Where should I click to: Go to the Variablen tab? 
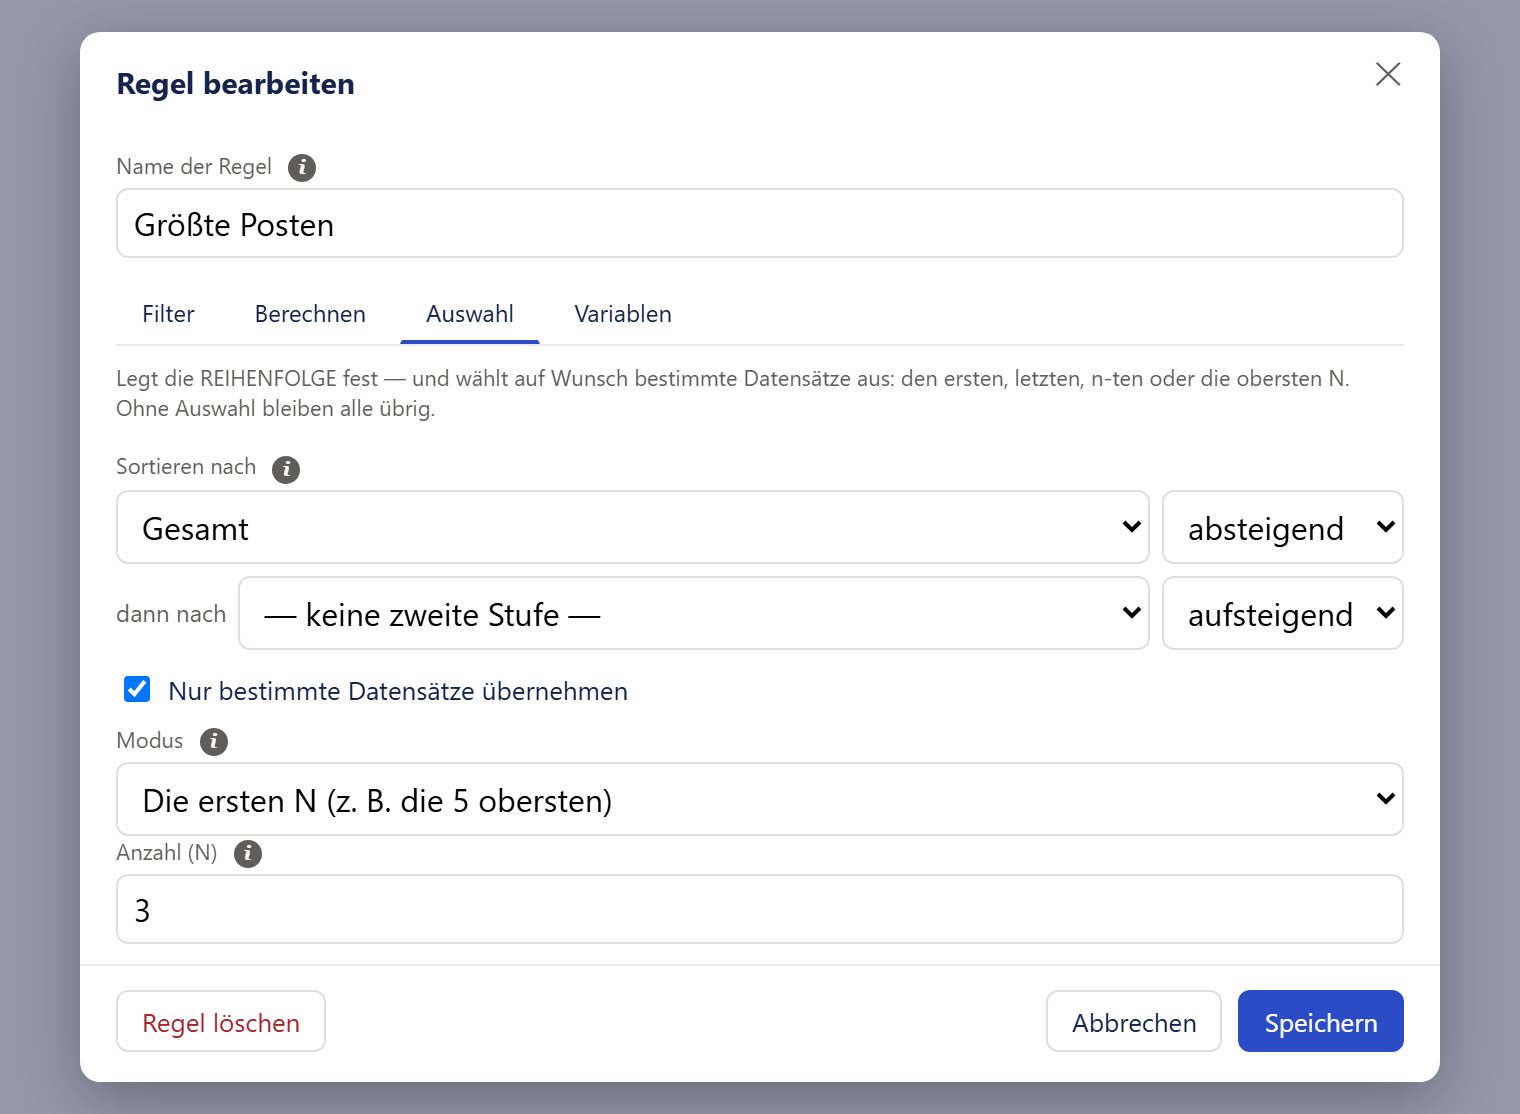tap(623, 314)
